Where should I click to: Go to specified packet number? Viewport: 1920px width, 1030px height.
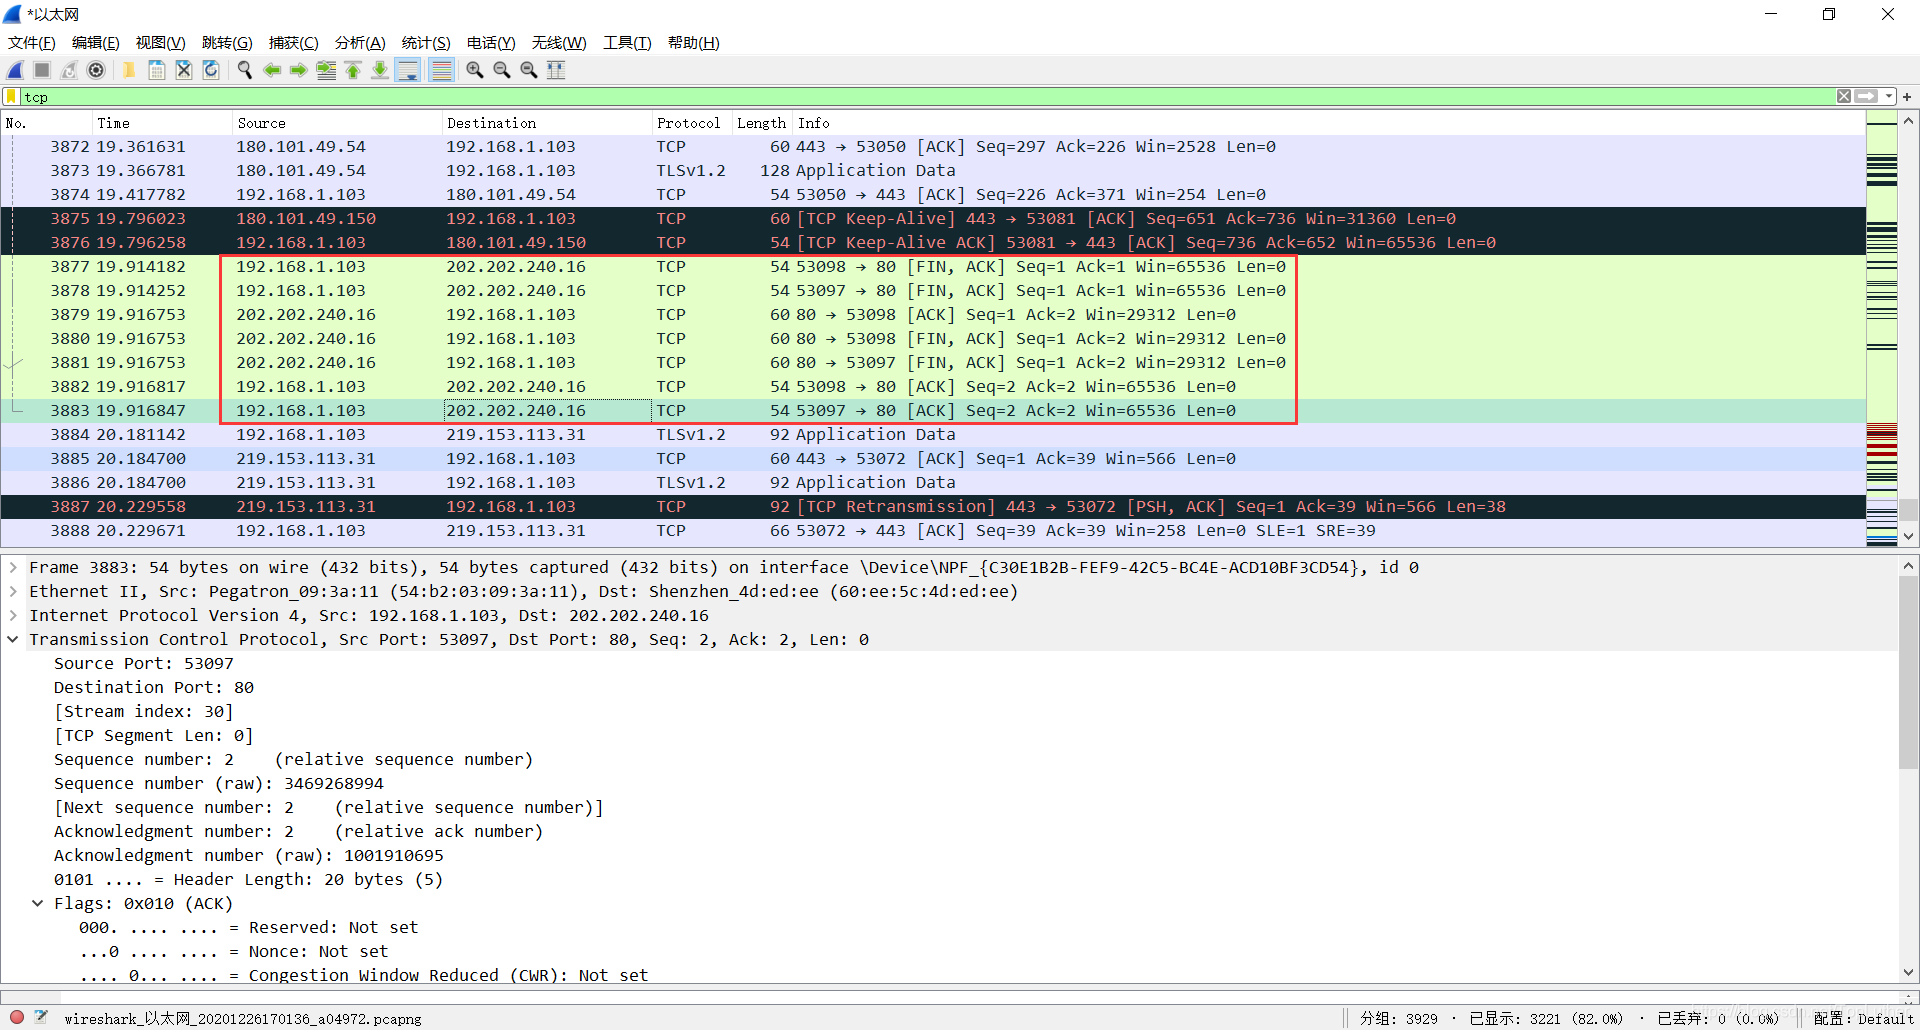(325, 70)
